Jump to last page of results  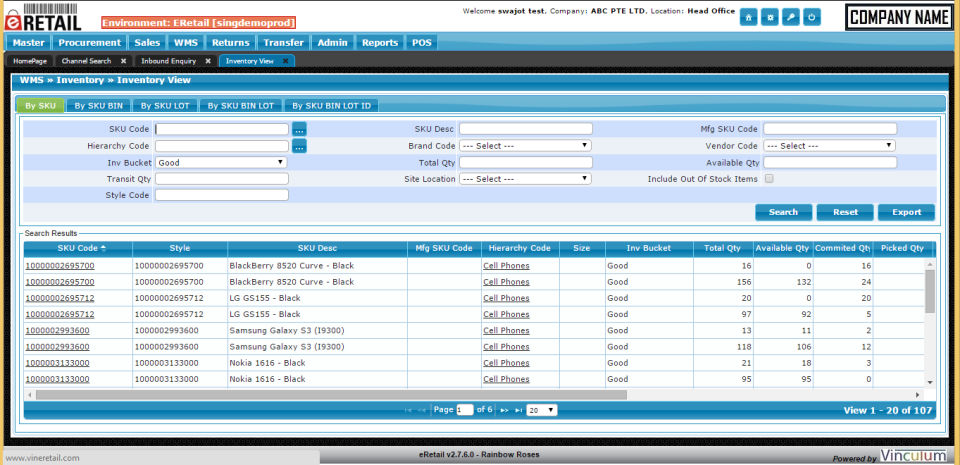pyautogui.click(x=519, y=410)
